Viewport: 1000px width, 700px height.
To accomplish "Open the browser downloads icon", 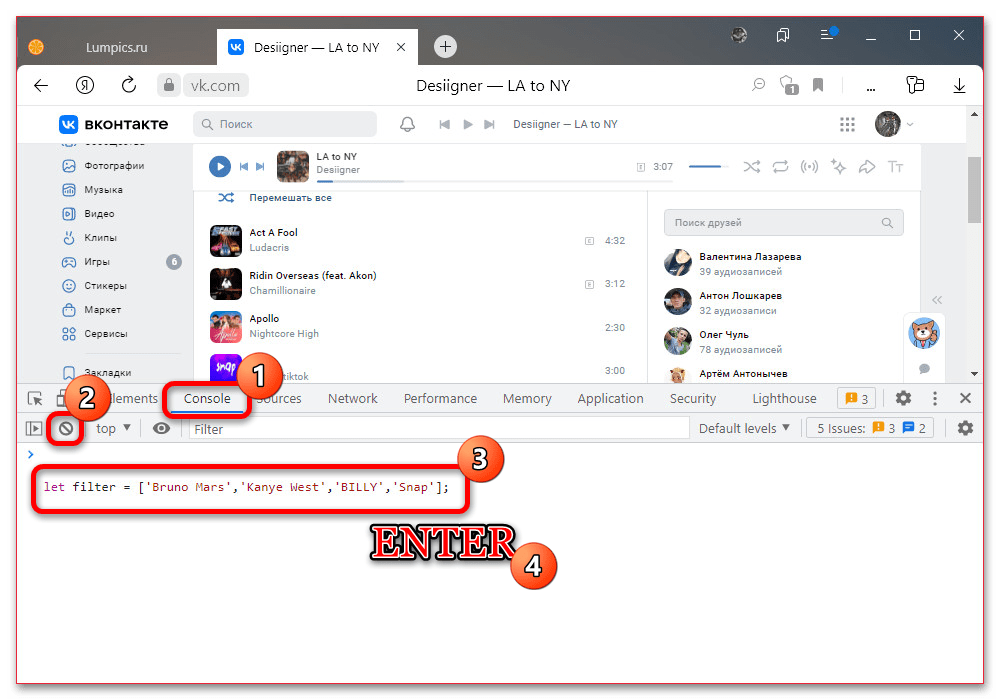I will [x=959, y=85].
